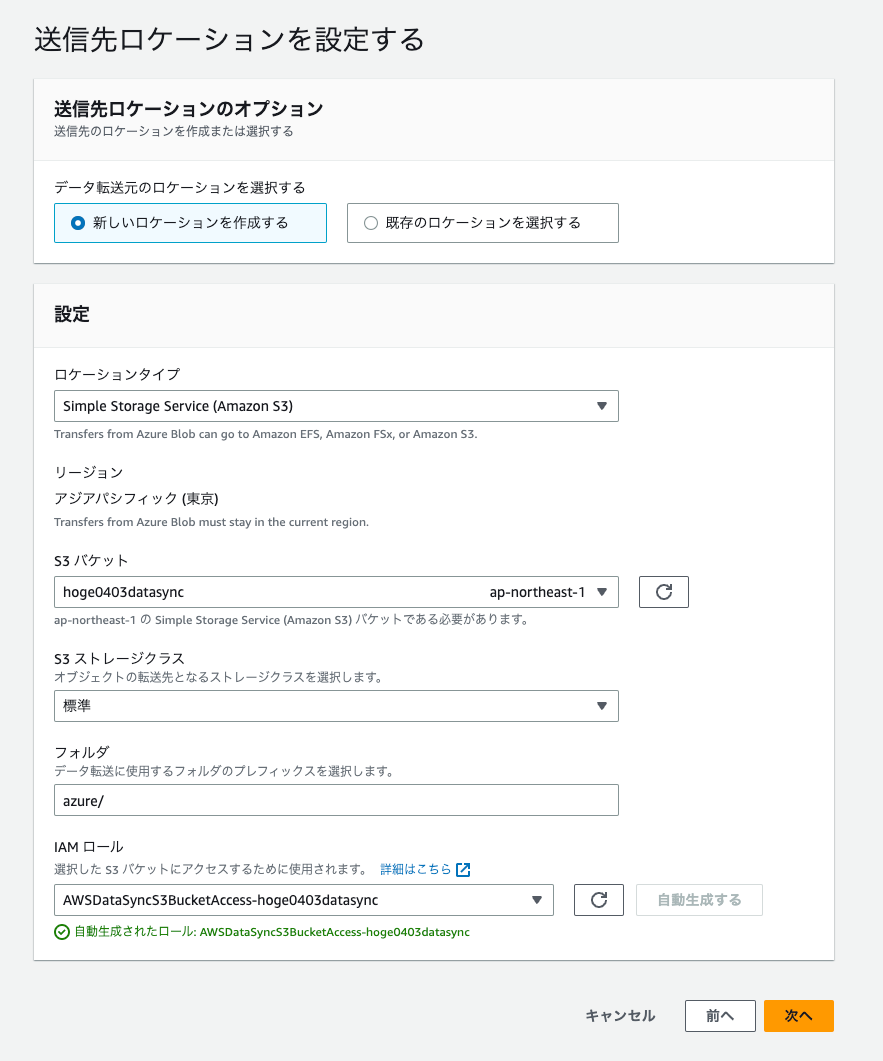This screenshot has width=883, height=1061.
Task: Open the ap-northeast-1 region dropdown
Action: point(602,591)
